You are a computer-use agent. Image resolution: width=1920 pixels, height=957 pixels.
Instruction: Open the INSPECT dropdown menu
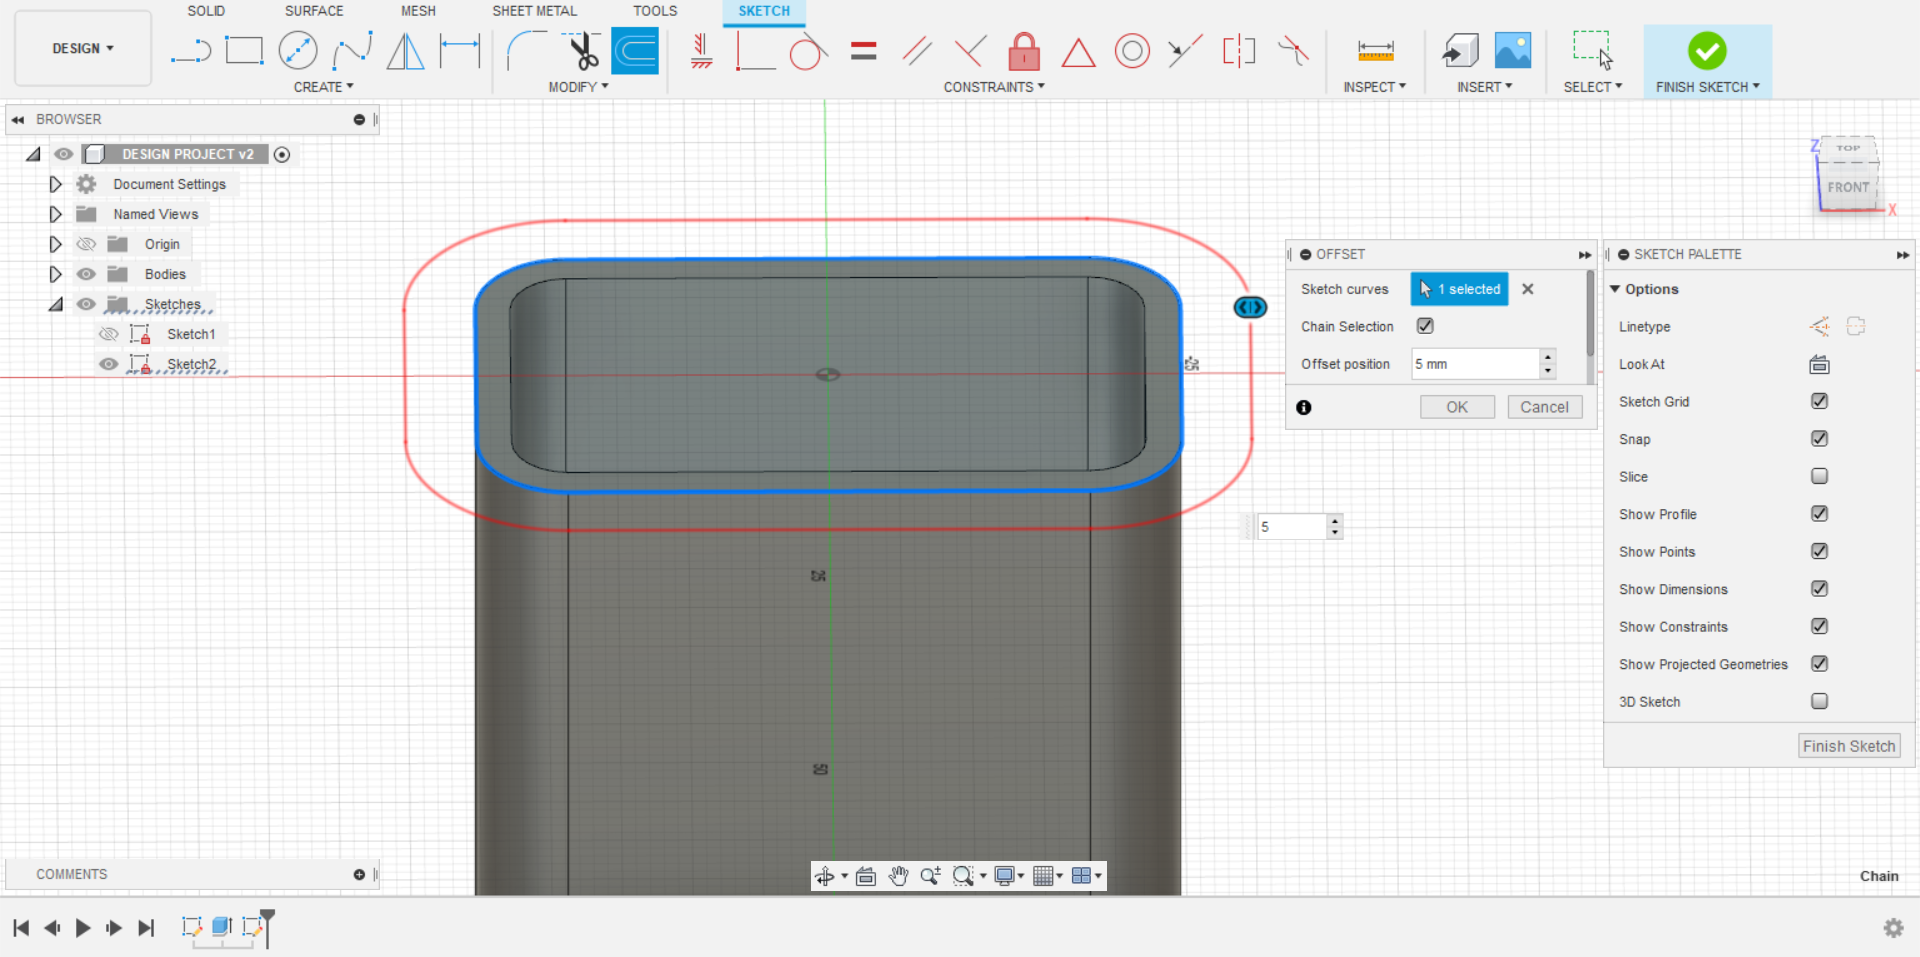pos(1374,87)
